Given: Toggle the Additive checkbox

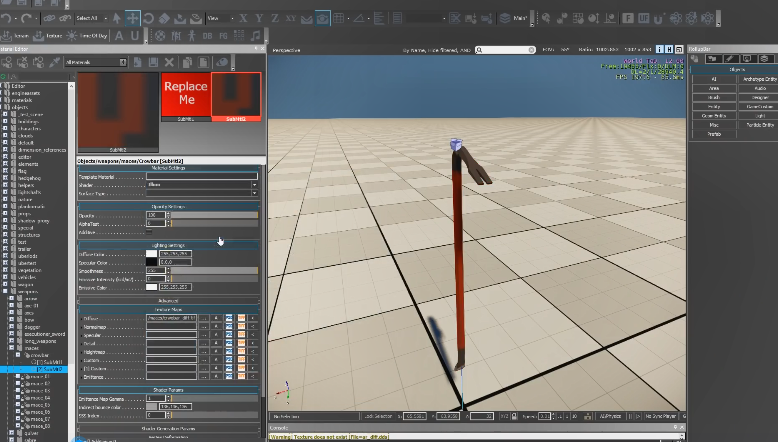Looking at the screenshot, I should [x=150, y=231].
